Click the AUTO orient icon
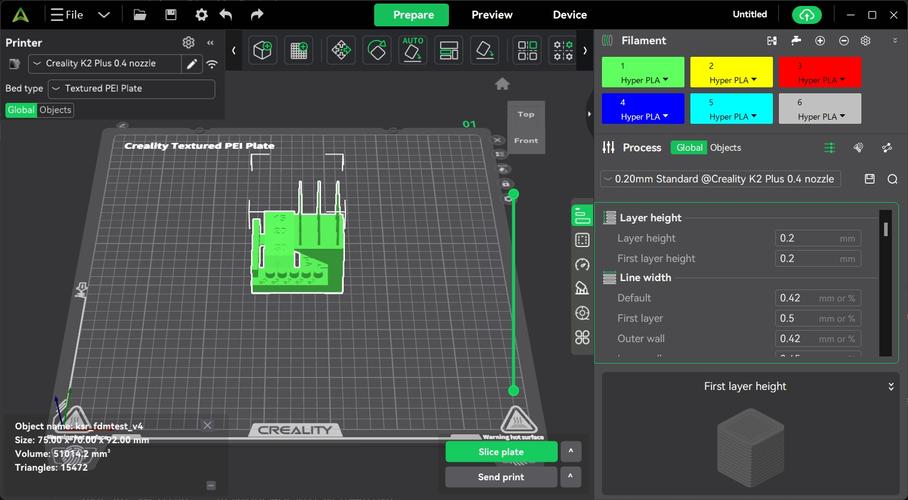The height and width of the screenshot is (500, 908). click(412, 49)
